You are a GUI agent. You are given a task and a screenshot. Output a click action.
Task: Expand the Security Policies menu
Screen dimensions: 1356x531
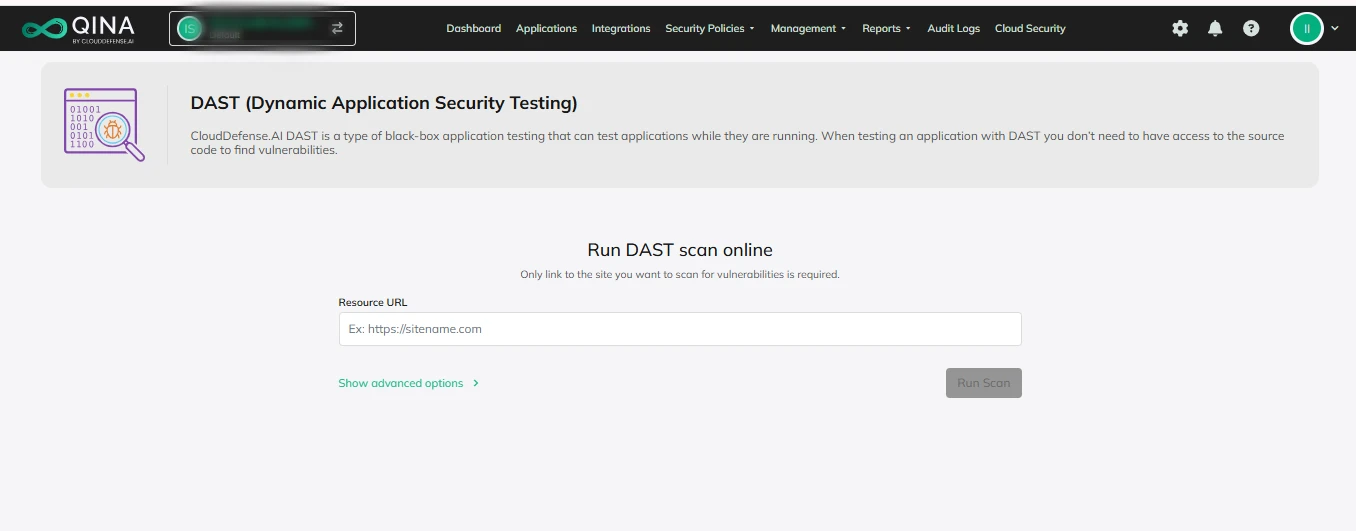(x=709, y=29)
